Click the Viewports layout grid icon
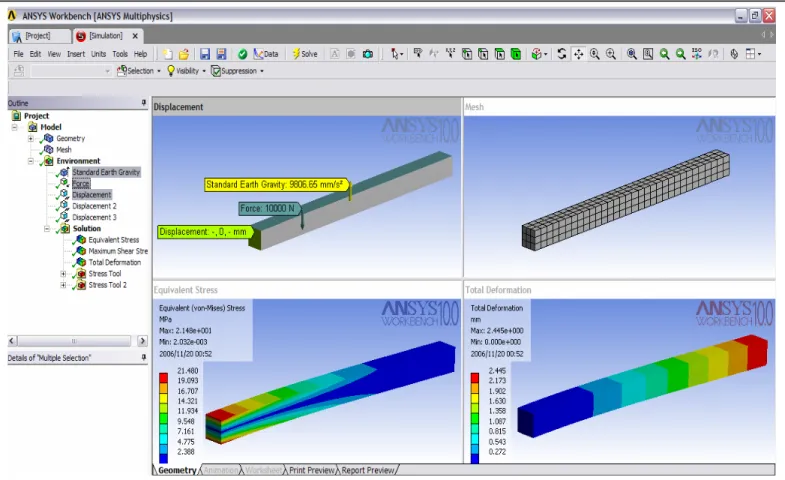The height and width of the screenshot is (480, 785). coord(750,54)
